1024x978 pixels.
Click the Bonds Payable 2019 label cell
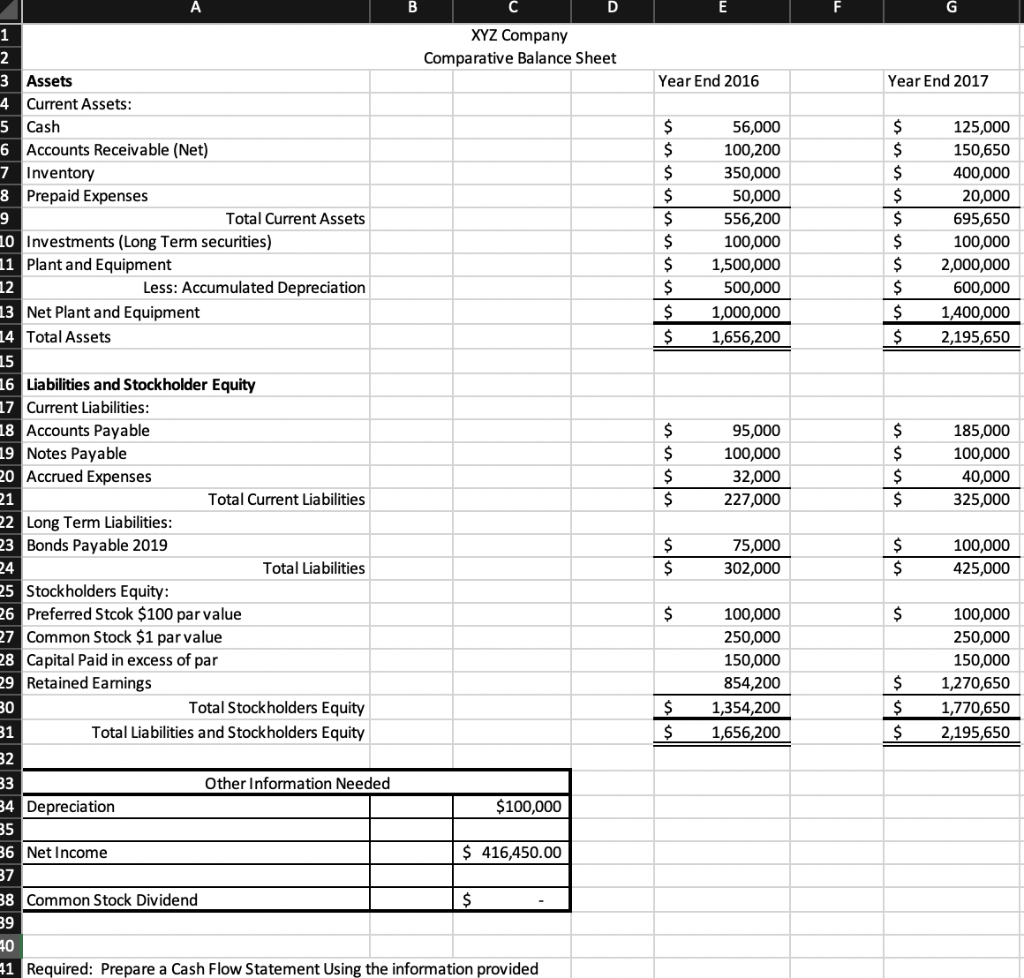[196, 545]
